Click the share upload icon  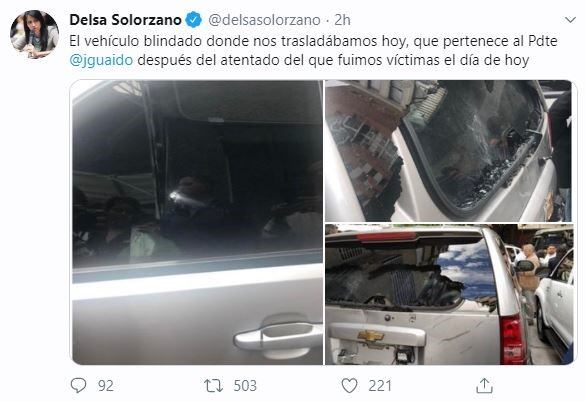[484, 386]
